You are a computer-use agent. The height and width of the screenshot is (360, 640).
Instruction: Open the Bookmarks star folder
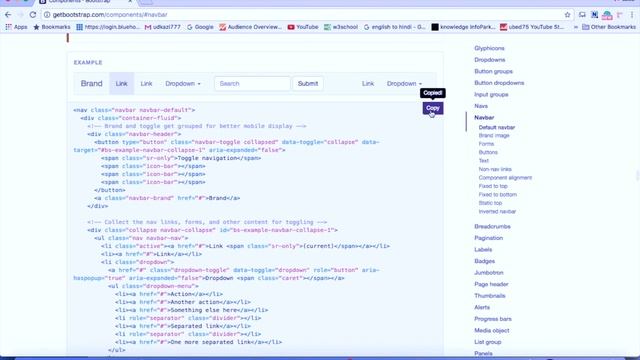(x=52, y=27)
